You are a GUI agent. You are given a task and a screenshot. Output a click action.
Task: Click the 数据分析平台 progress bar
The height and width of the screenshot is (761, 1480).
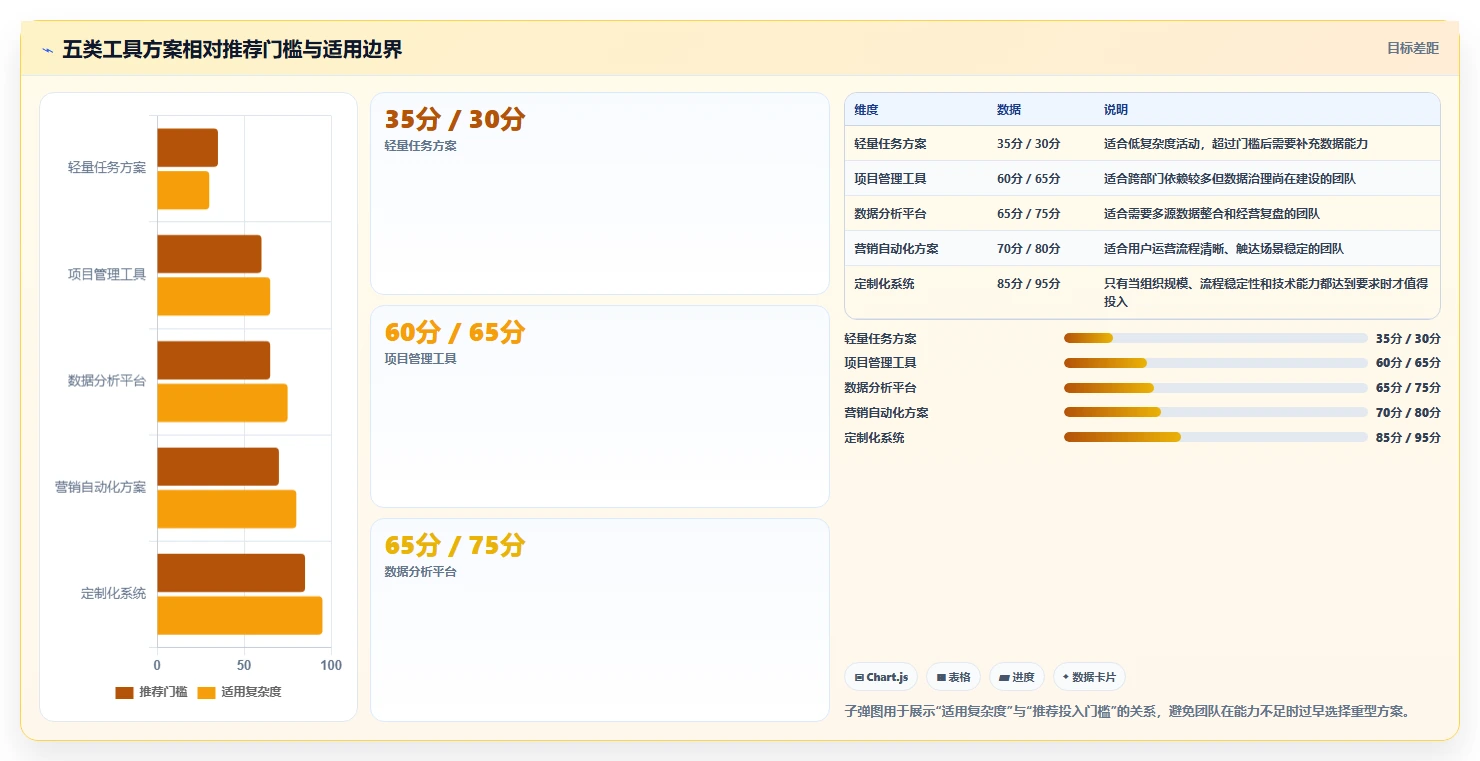(x=1216, y=388)
